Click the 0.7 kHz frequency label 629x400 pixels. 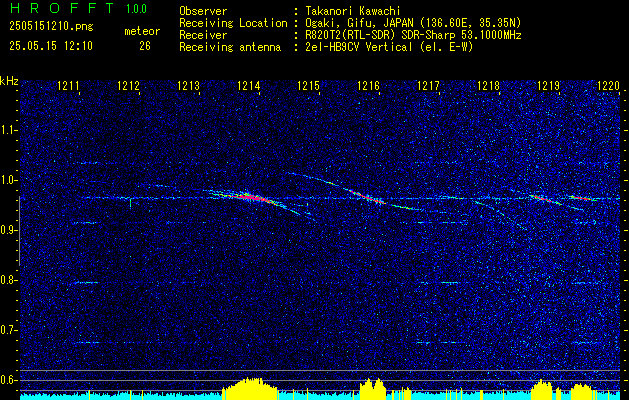point(9,330)
